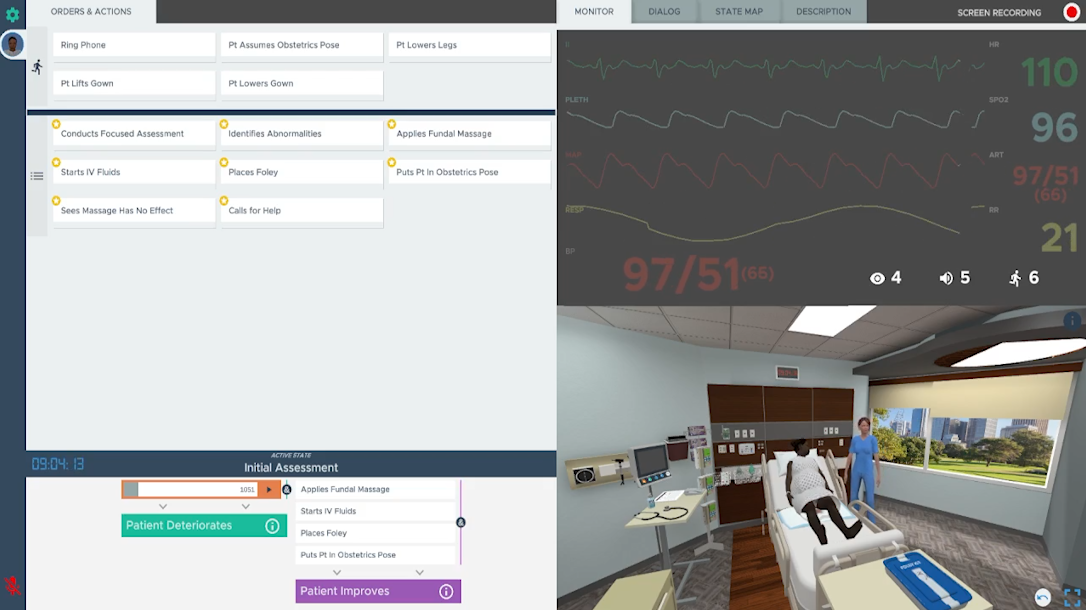Enter fullscreen for the 3D room view
1086x610 pixels.
coord(1071,597)
